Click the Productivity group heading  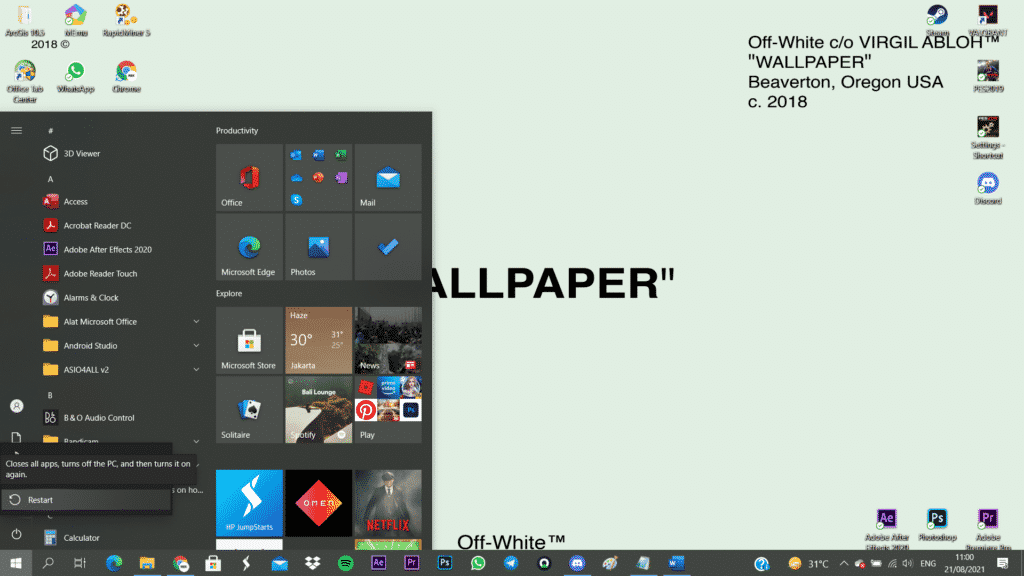[x=237, y=131]
